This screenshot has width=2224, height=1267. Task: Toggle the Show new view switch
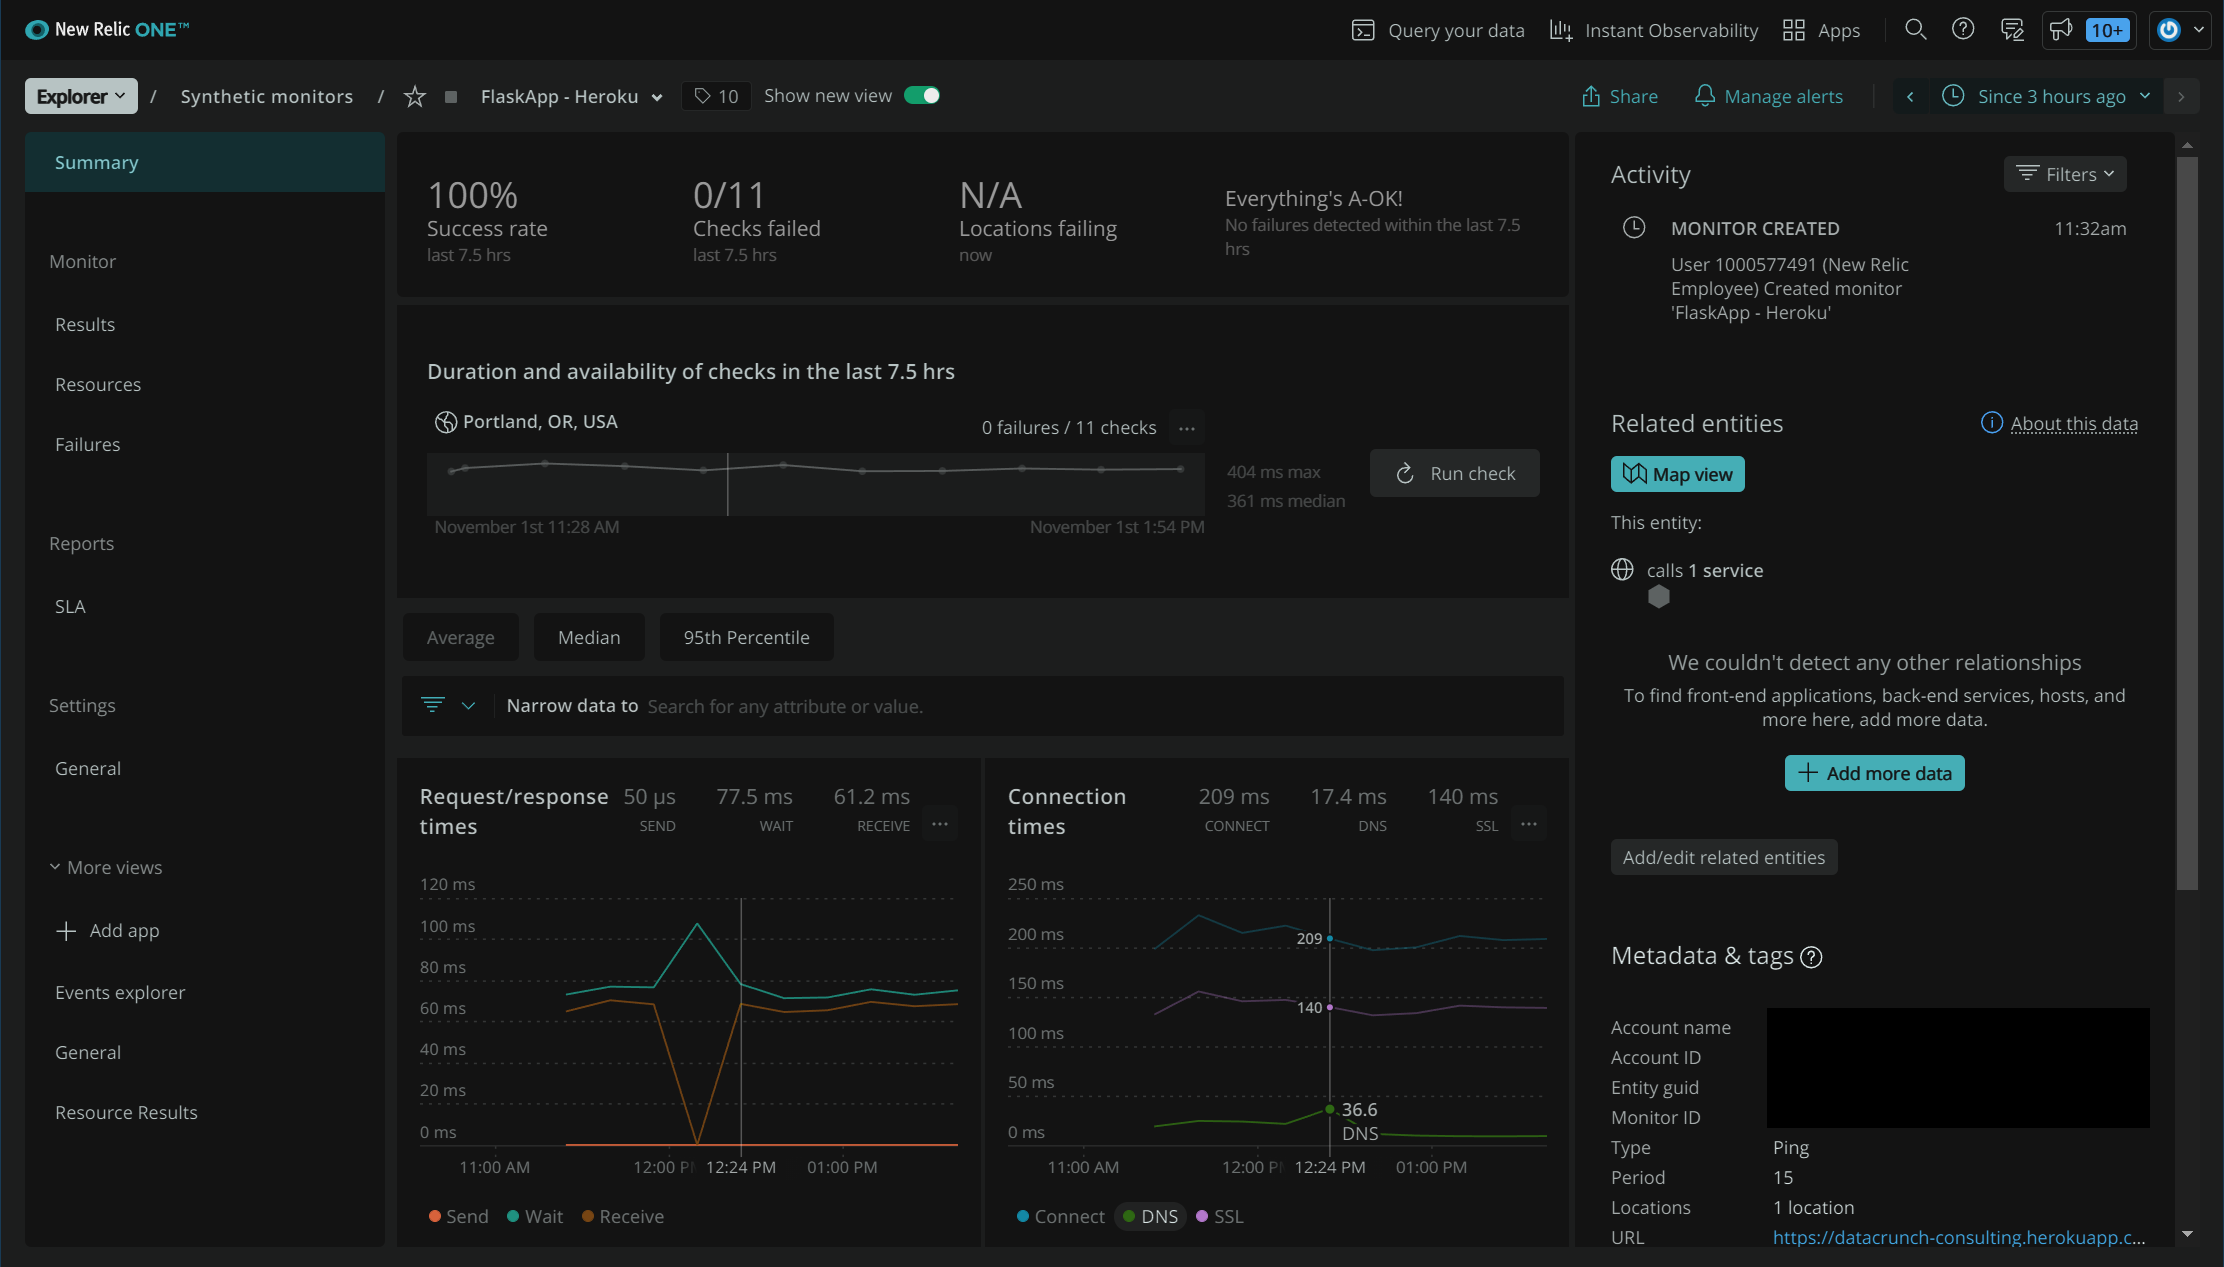pos(921,95)
